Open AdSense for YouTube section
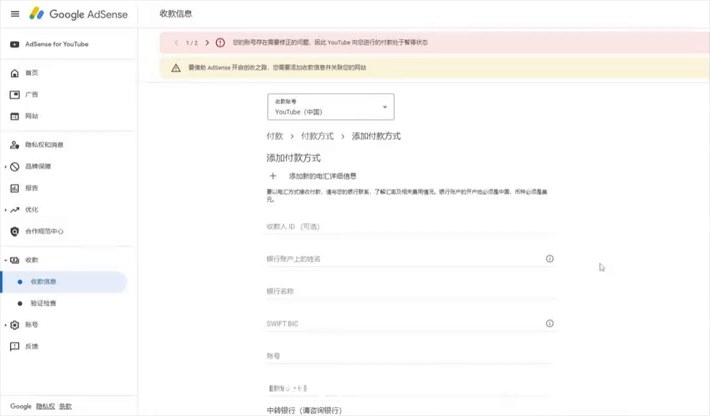This screenshot has width=710, height=416. coord(57,44)
